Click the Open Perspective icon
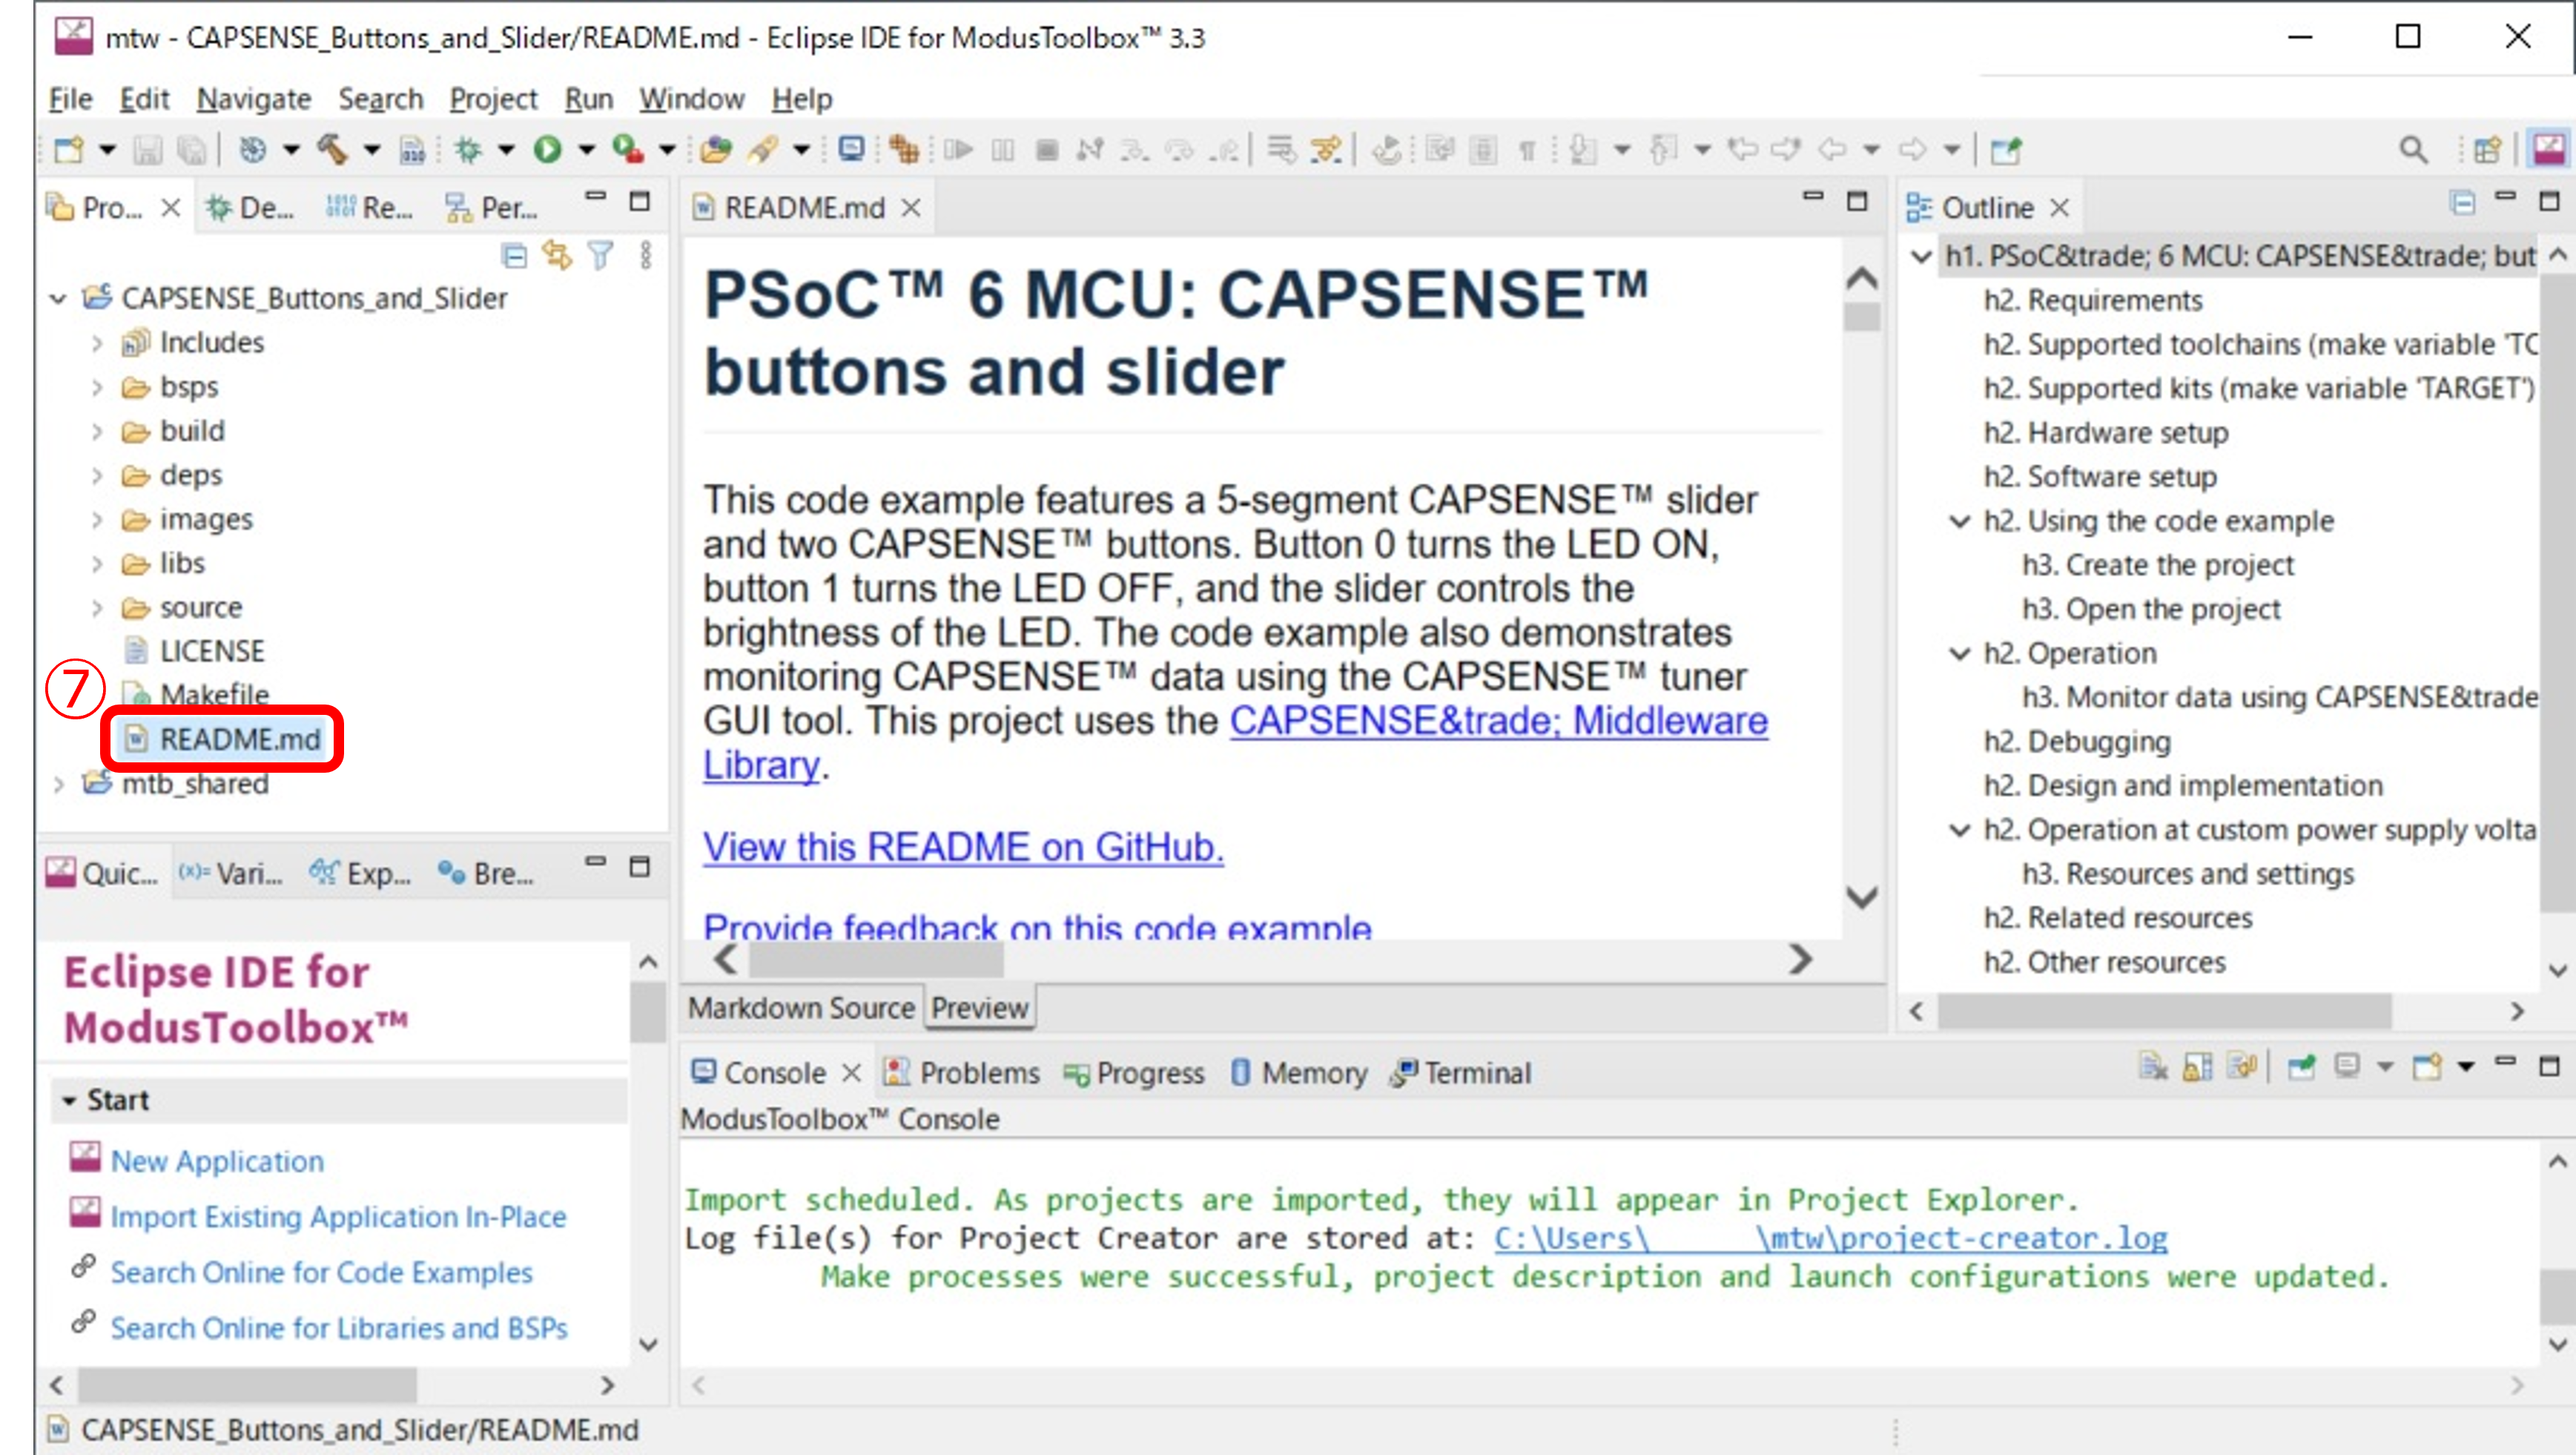The width and height of the screenshot is (2576, 1455). pos(2487,150)
